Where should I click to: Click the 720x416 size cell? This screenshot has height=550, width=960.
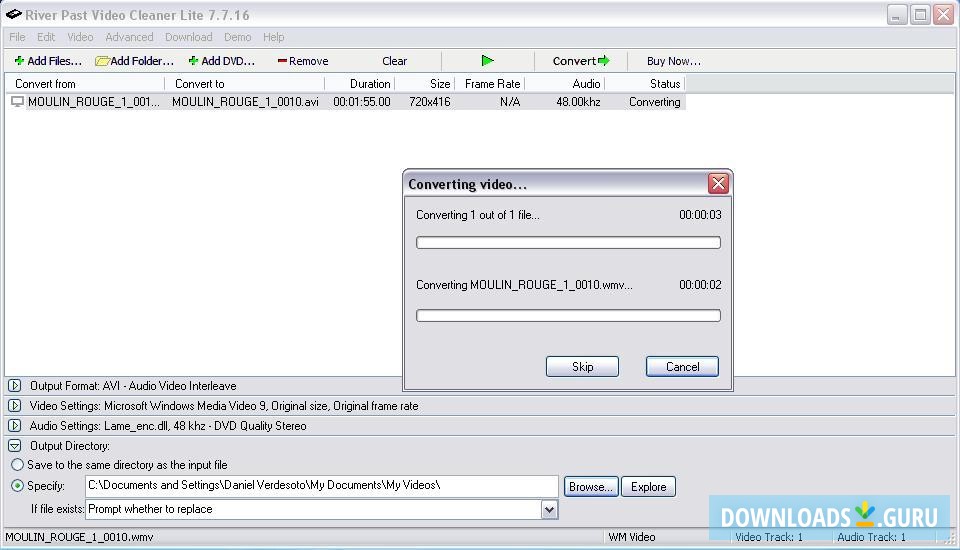430,102
